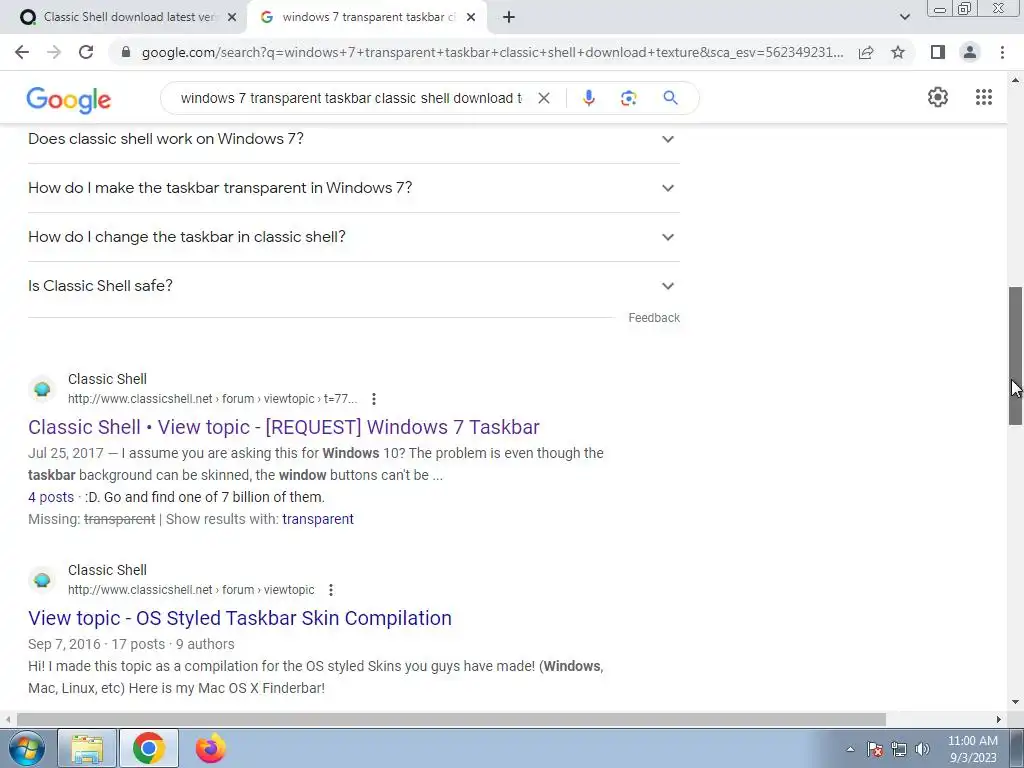Viewport: 1024px width, 768px height.
Task: Click Classic Shell favicon of second result
Action: (42, 580)
